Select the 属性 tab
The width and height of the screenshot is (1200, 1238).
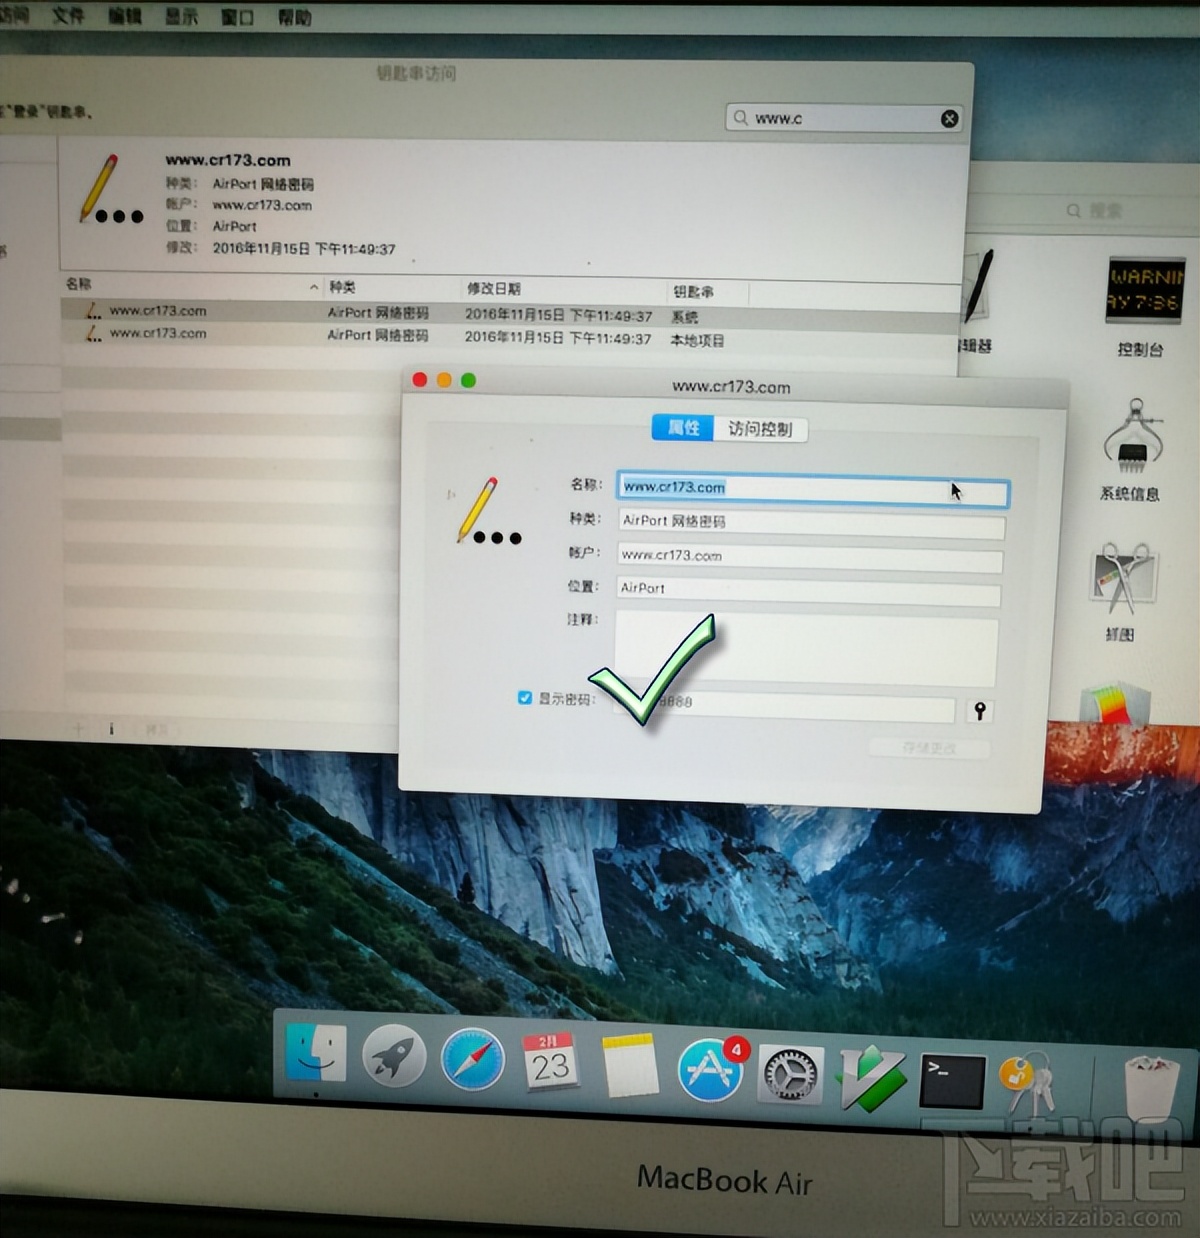tap(683, 428)
